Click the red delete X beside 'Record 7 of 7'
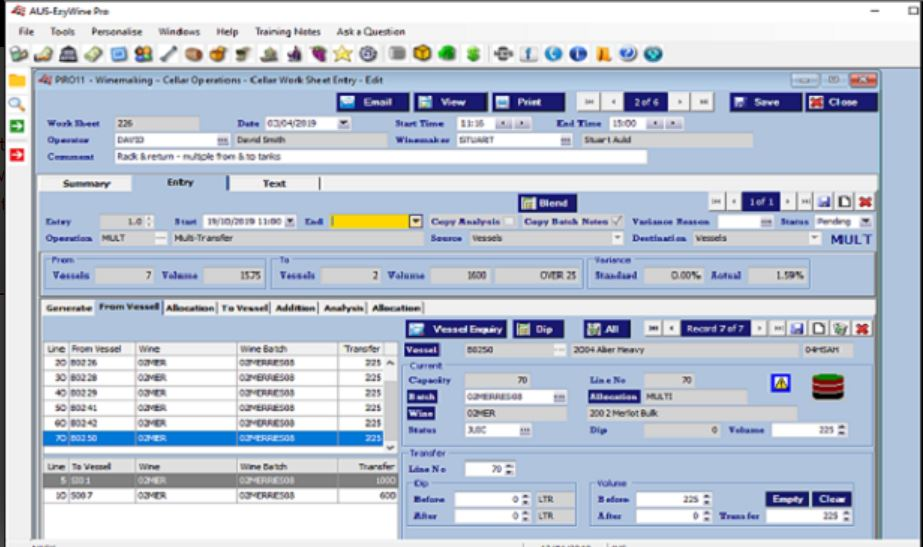 pyautogui.click(x=862, y=329)
